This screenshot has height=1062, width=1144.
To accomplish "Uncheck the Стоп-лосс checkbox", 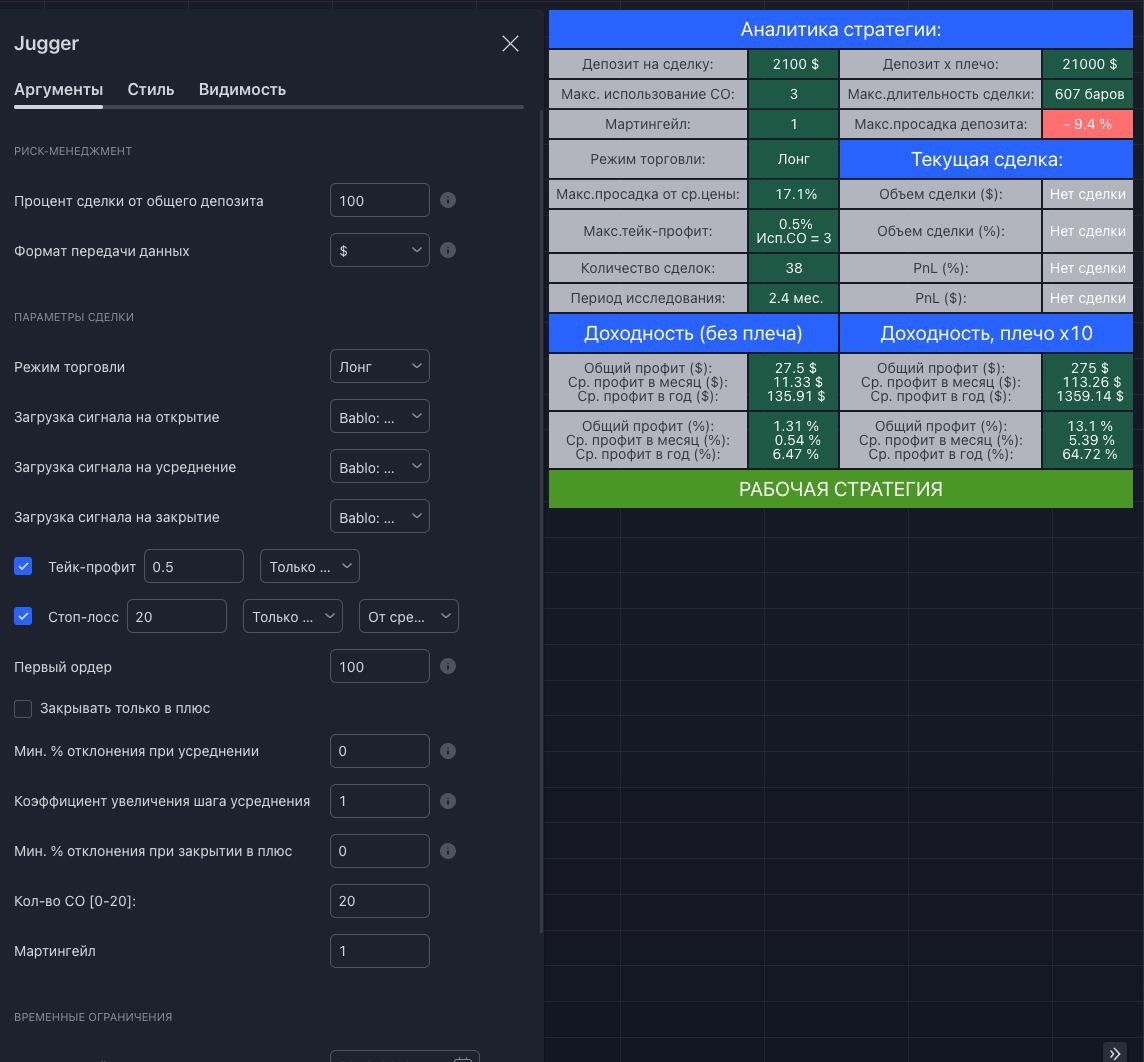I will 23,616.
